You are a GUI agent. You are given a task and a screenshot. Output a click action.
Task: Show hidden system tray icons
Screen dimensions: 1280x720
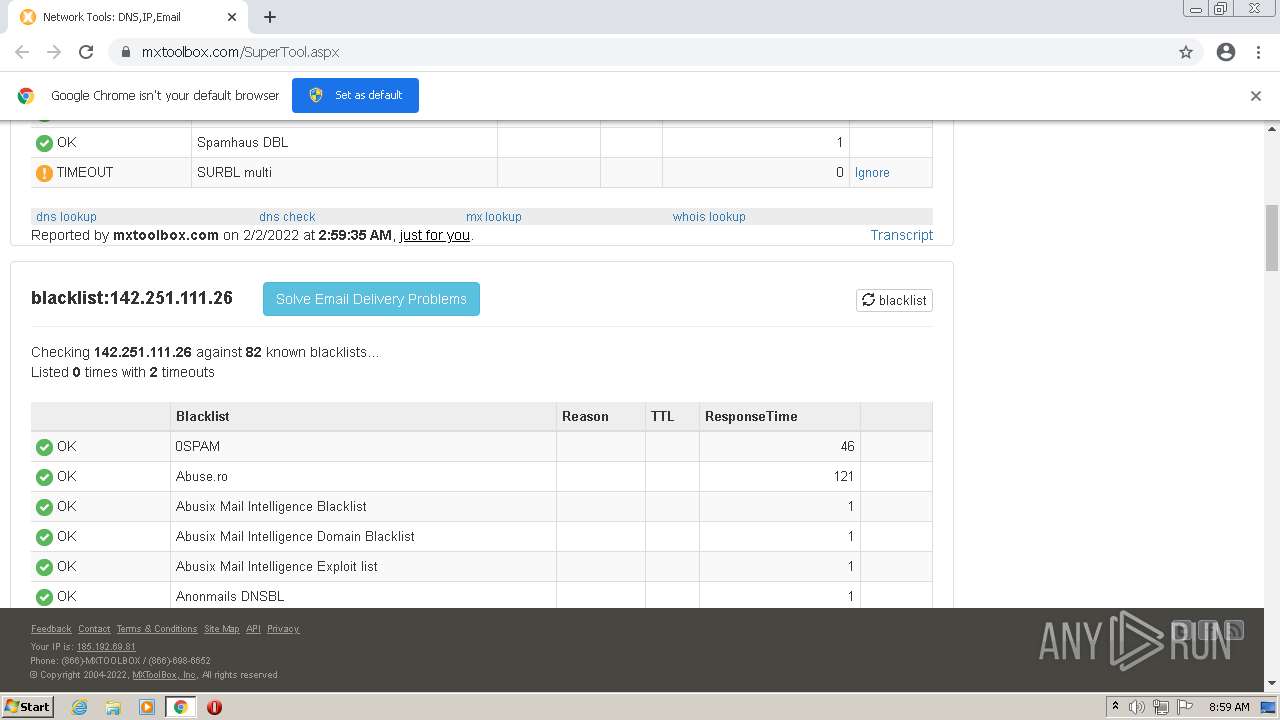tap(1115, 707)
